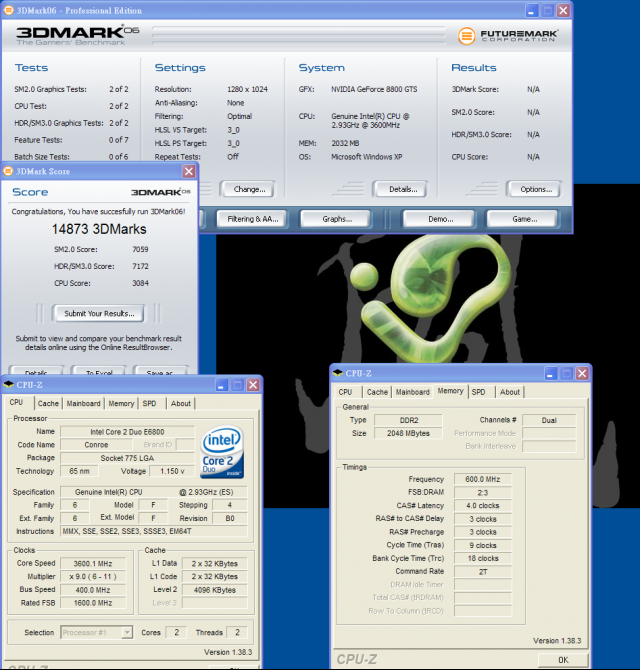Click the Options... results button
Viewport: 640px width, 670px height.
tap(534, 189)
